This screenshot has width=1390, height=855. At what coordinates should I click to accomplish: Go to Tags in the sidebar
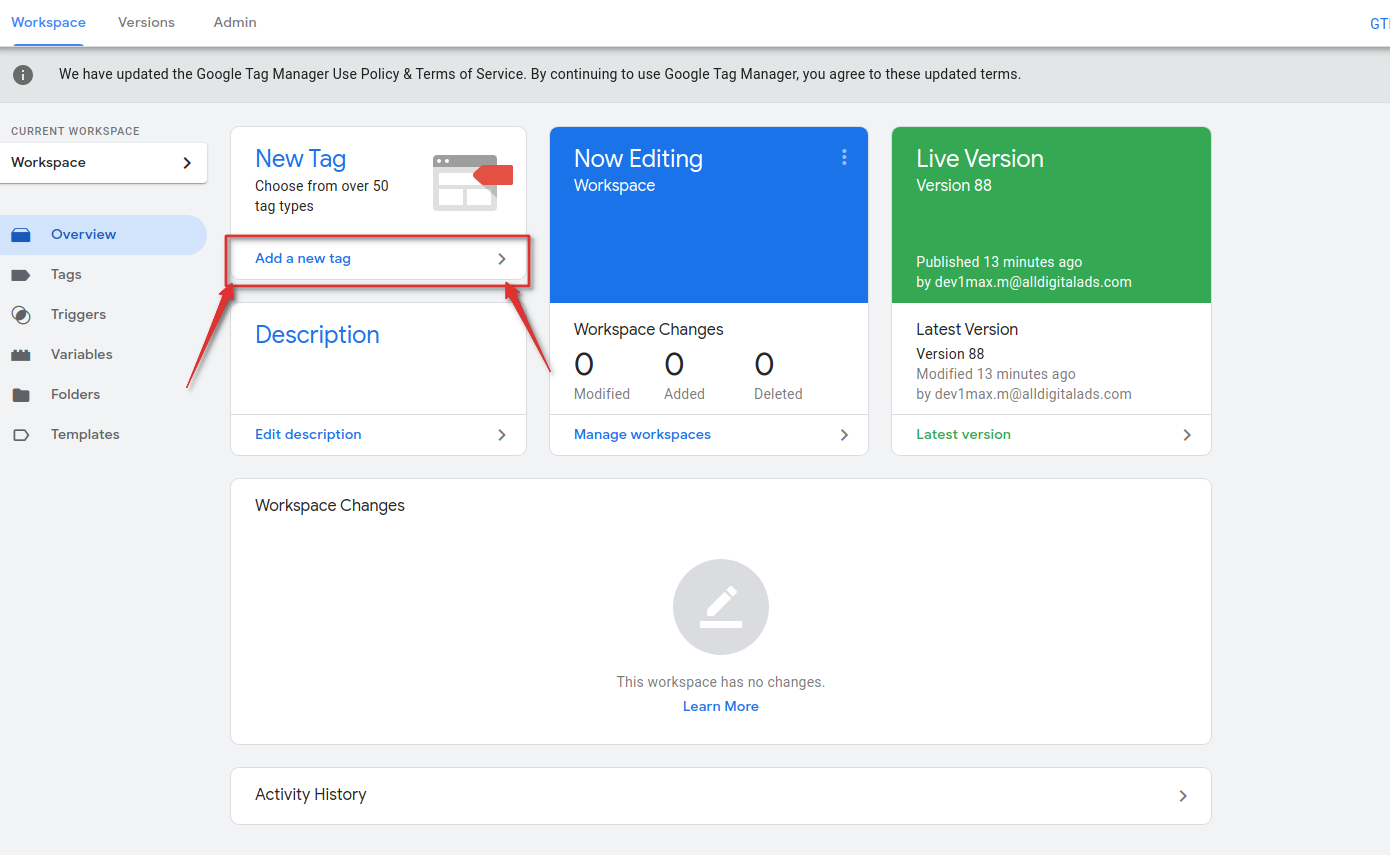[103, 275]
